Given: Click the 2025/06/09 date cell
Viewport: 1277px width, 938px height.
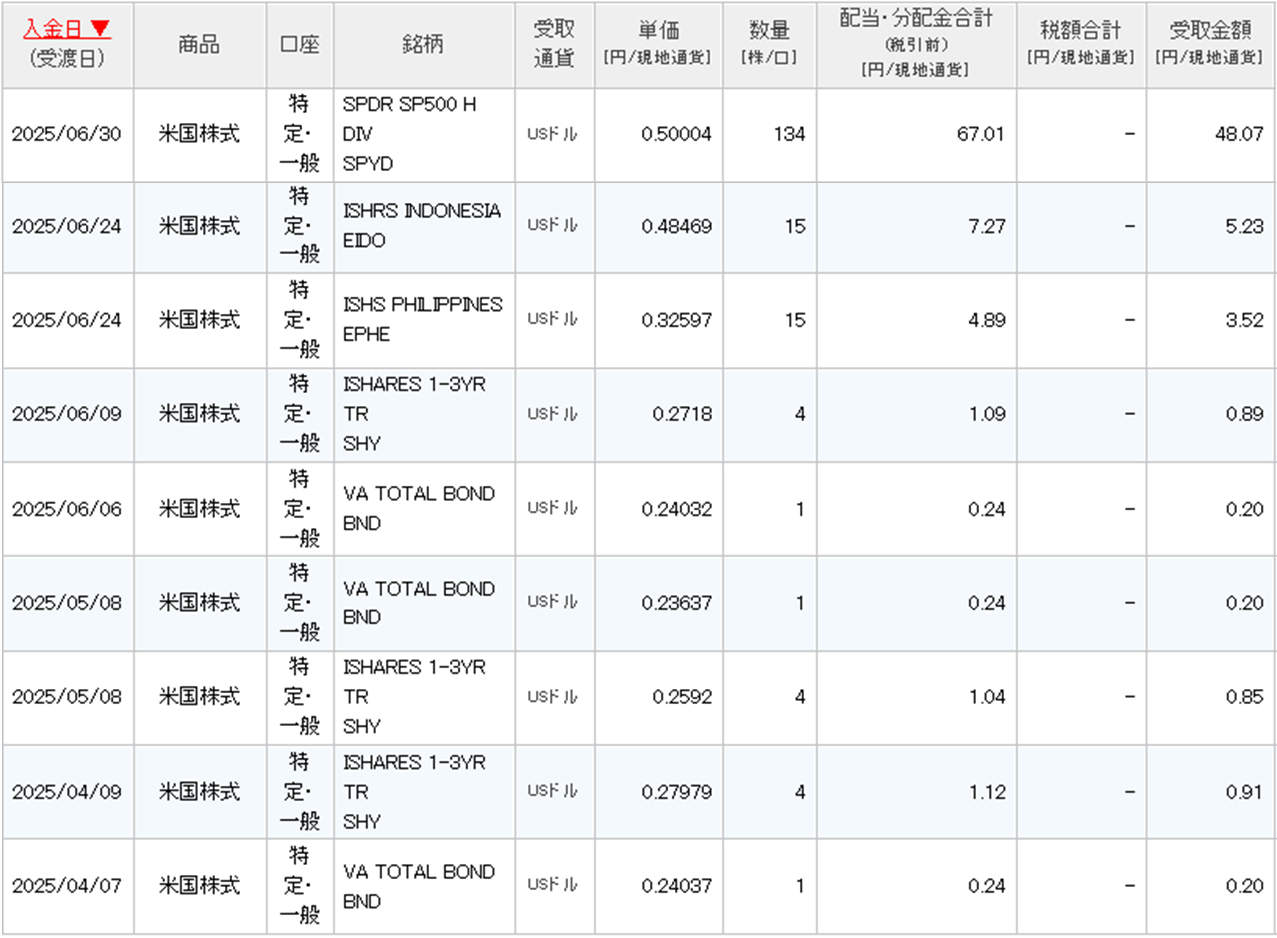Looking at the screenshot, I should coord(66,414).
